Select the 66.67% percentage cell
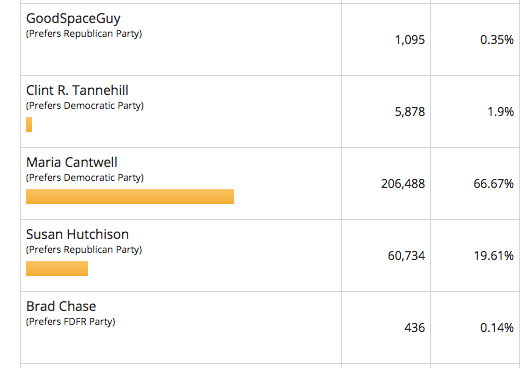The height and width of the screenshot is (368, 528). pos(475,183)
